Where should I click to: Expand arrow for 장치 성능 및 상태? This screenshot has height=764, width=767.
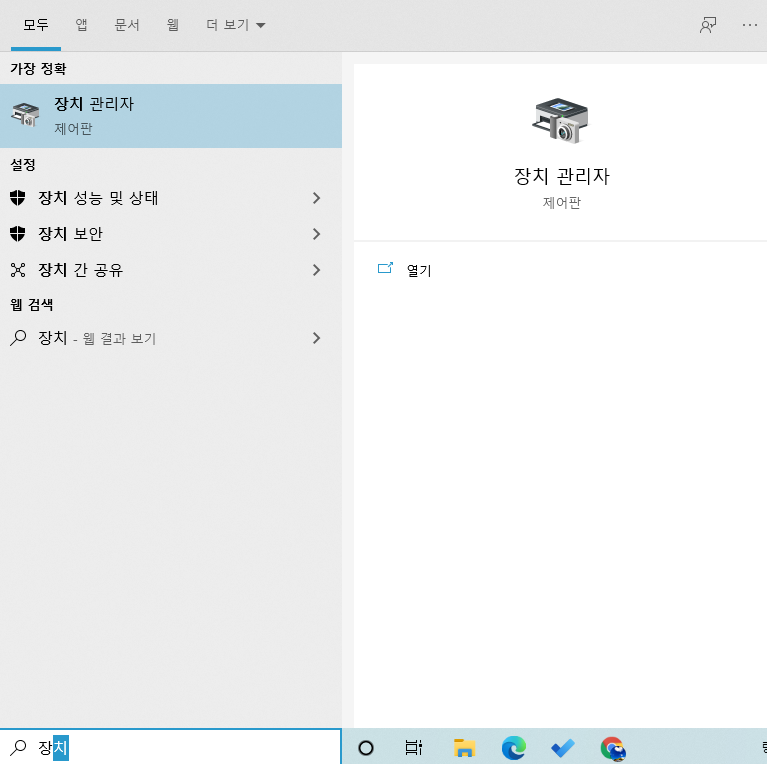click(x=316, y=198)
